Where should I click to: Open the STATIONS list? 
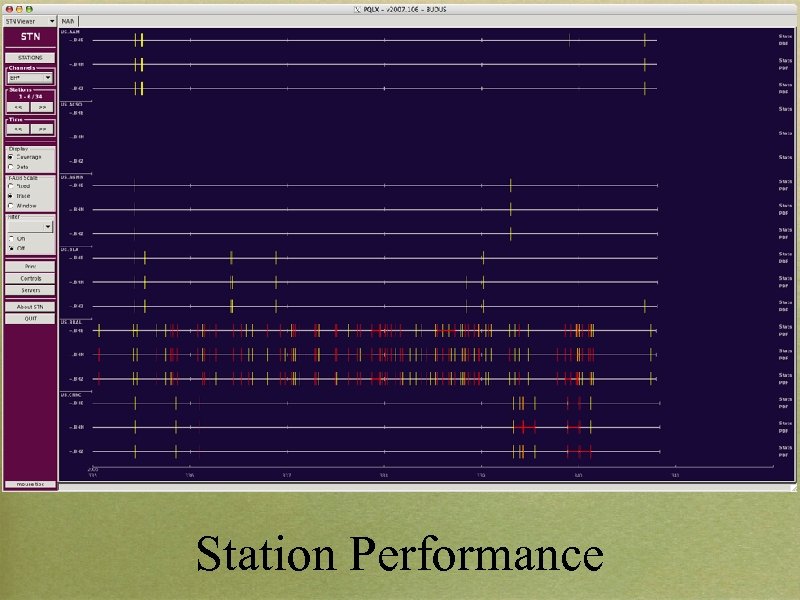31,57
